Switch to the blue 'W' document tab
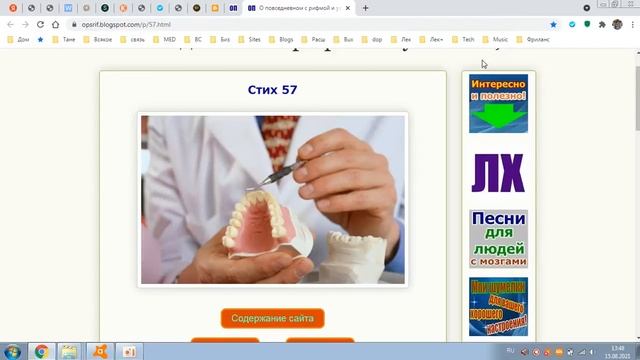Screen dimensions: 640x360 (x=68, y=8)
